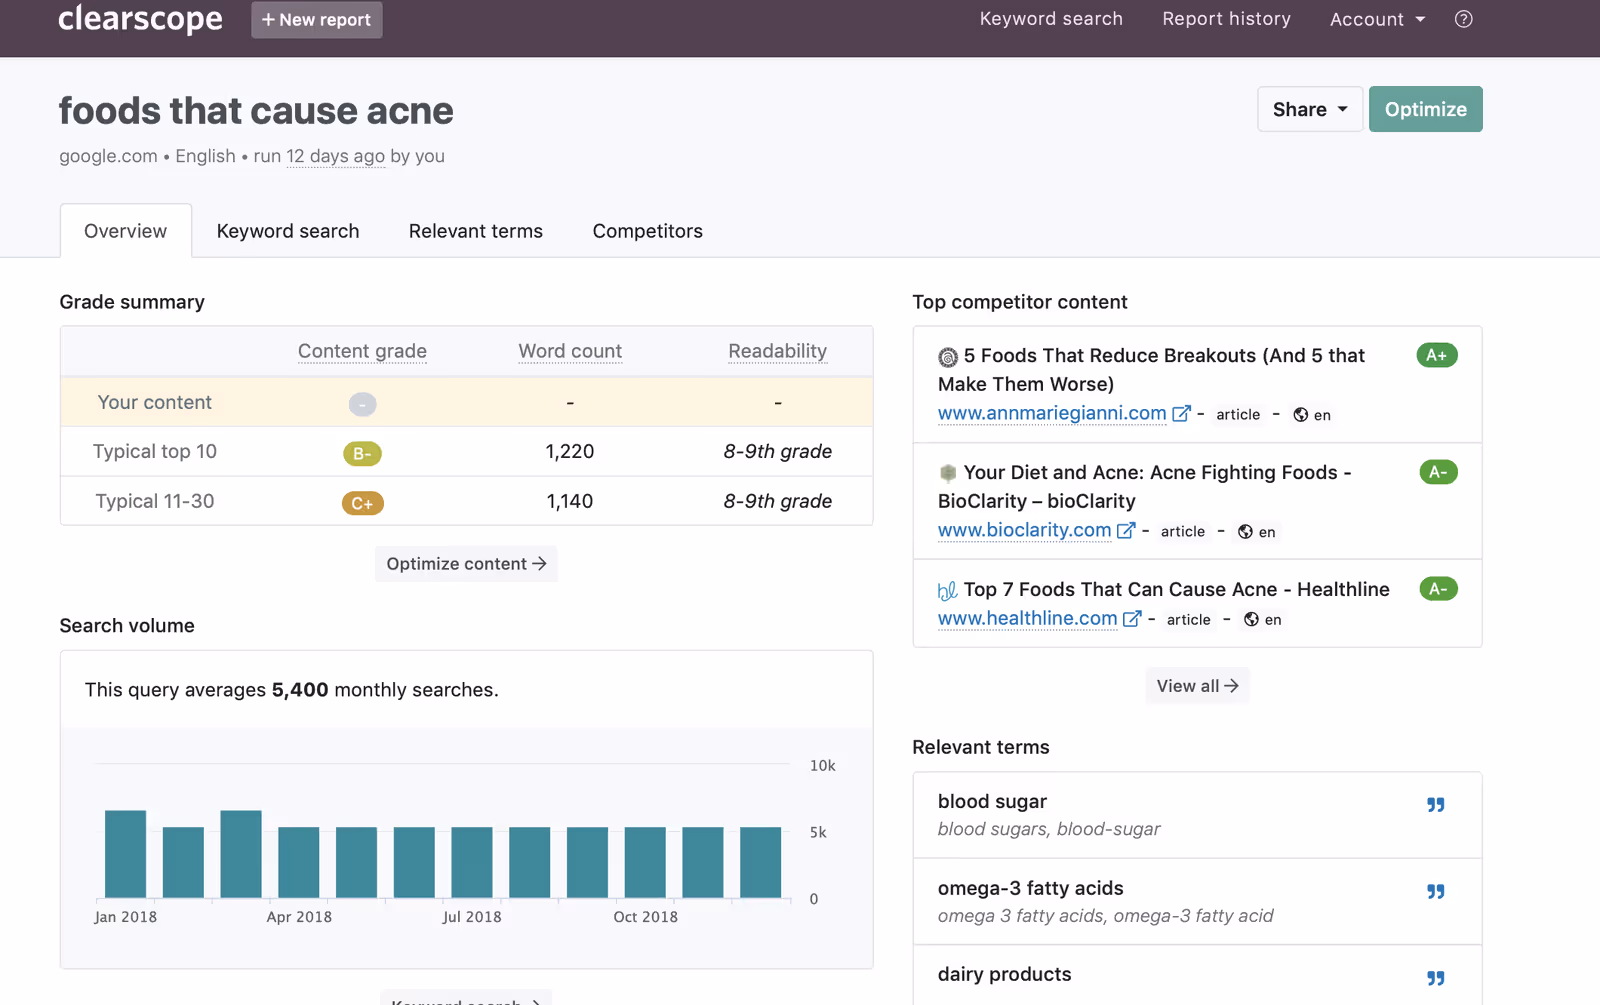This screenshot has height=1005, width=1600.
Task: Click the 'dairy products' term
Action: [x=1004, y=974]
